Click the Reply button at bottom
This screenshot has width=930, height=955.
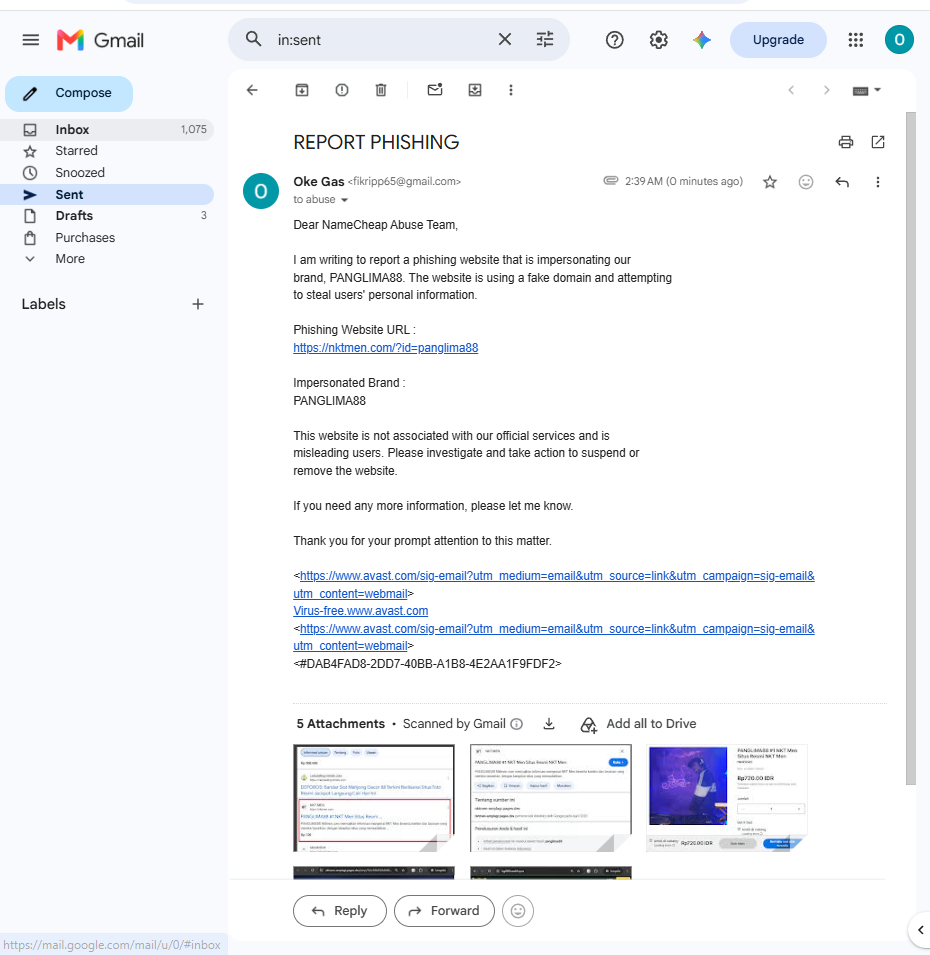[340, 911]
